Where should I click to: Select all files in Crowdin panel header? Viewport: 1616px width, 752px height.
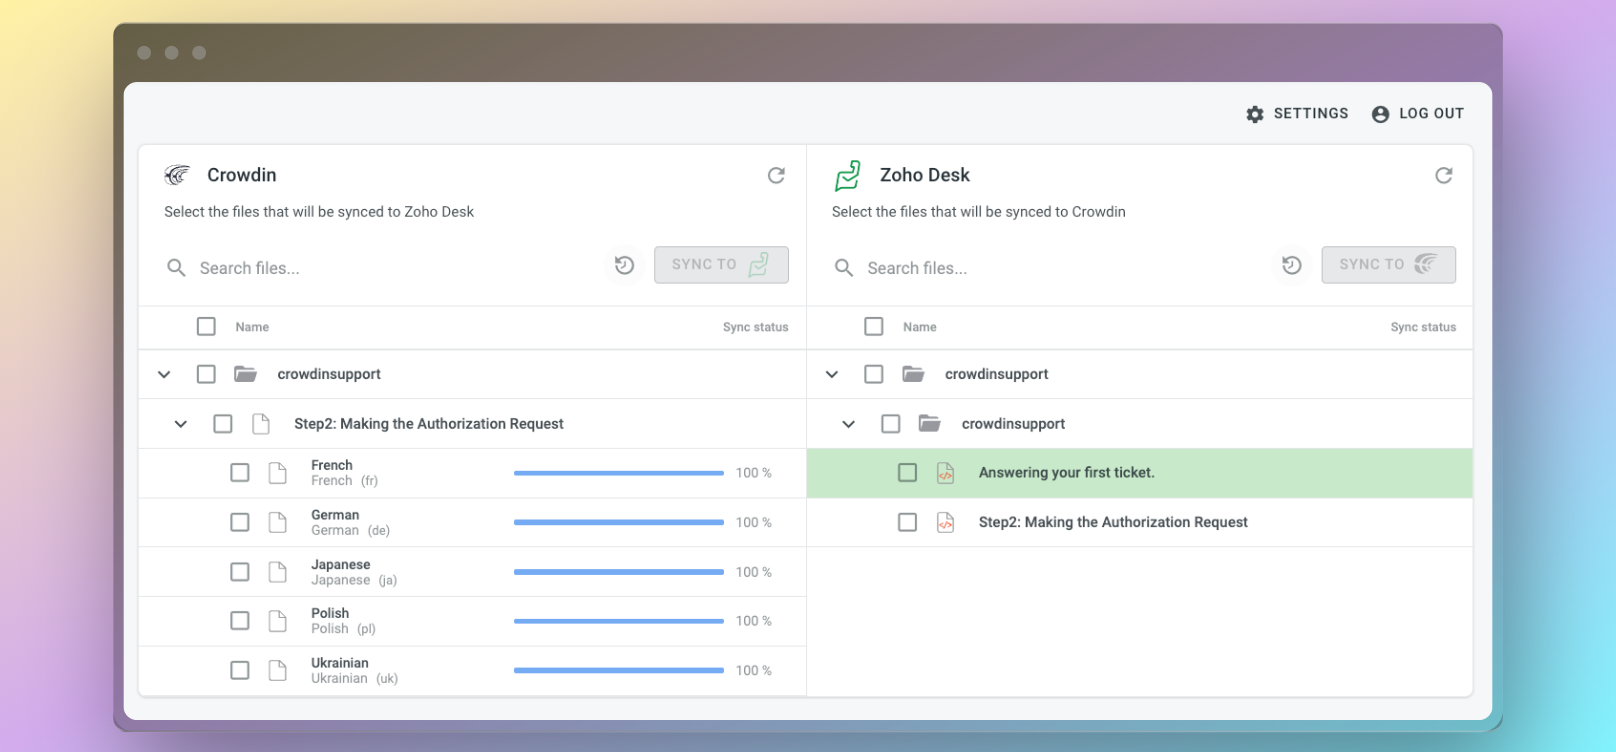click(206, 326)
